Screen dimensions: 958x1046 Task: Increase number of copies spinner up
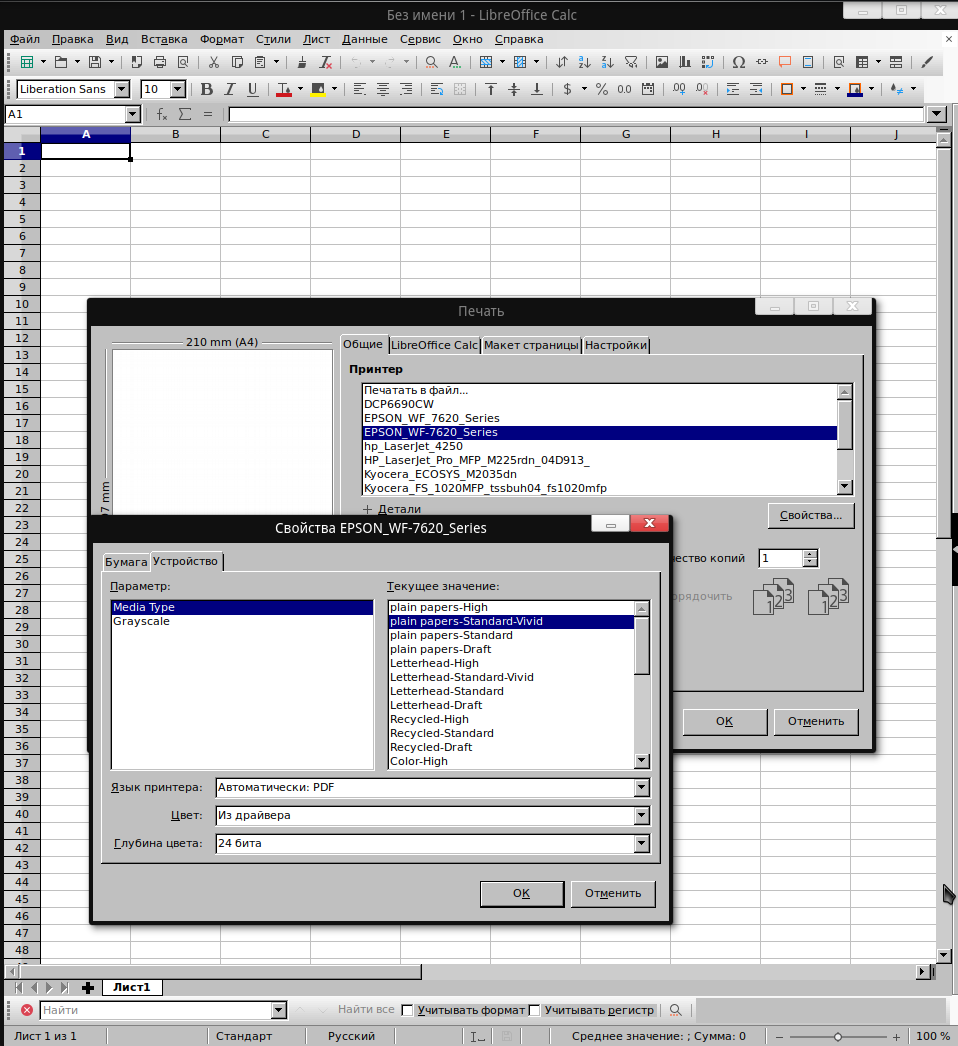[810, 554]
